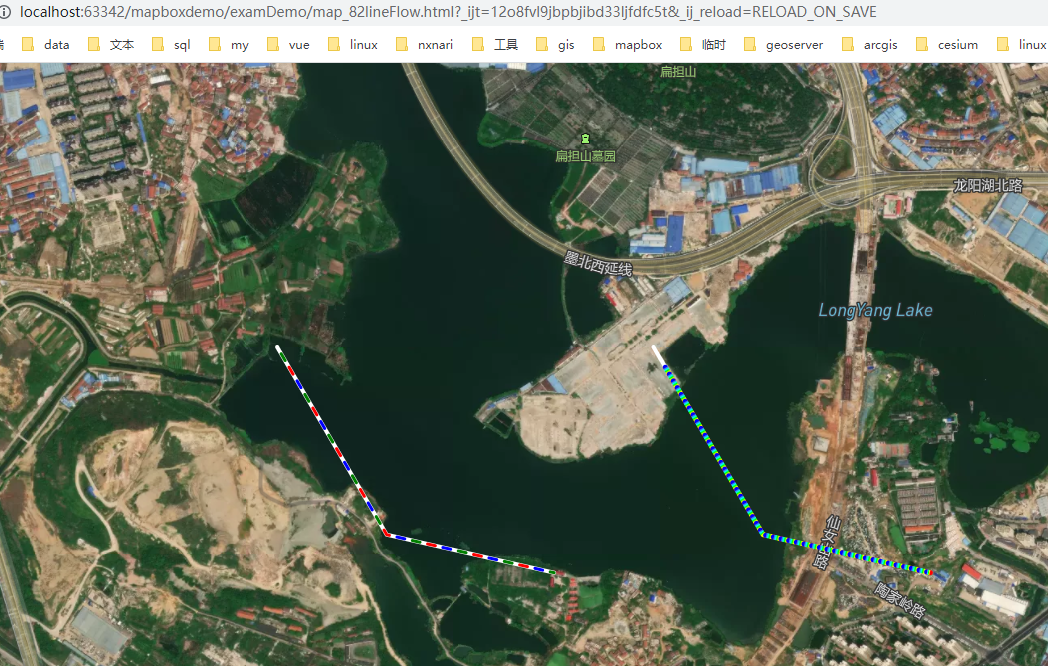
Task: Open the vue bookmark folder icon
Action: (x=272, y=44)
